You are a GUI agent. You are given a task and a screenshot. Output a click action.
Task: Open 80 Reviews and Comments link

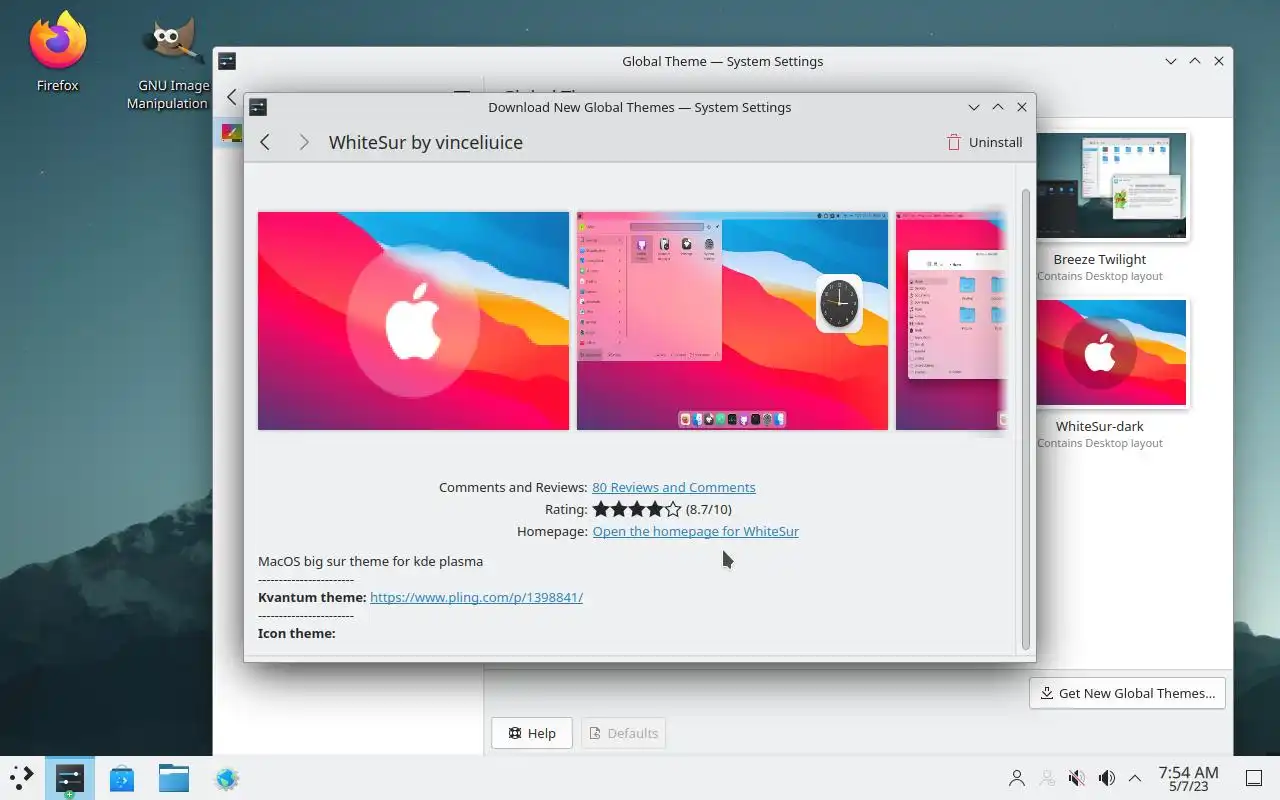click(x=674, y=487)
